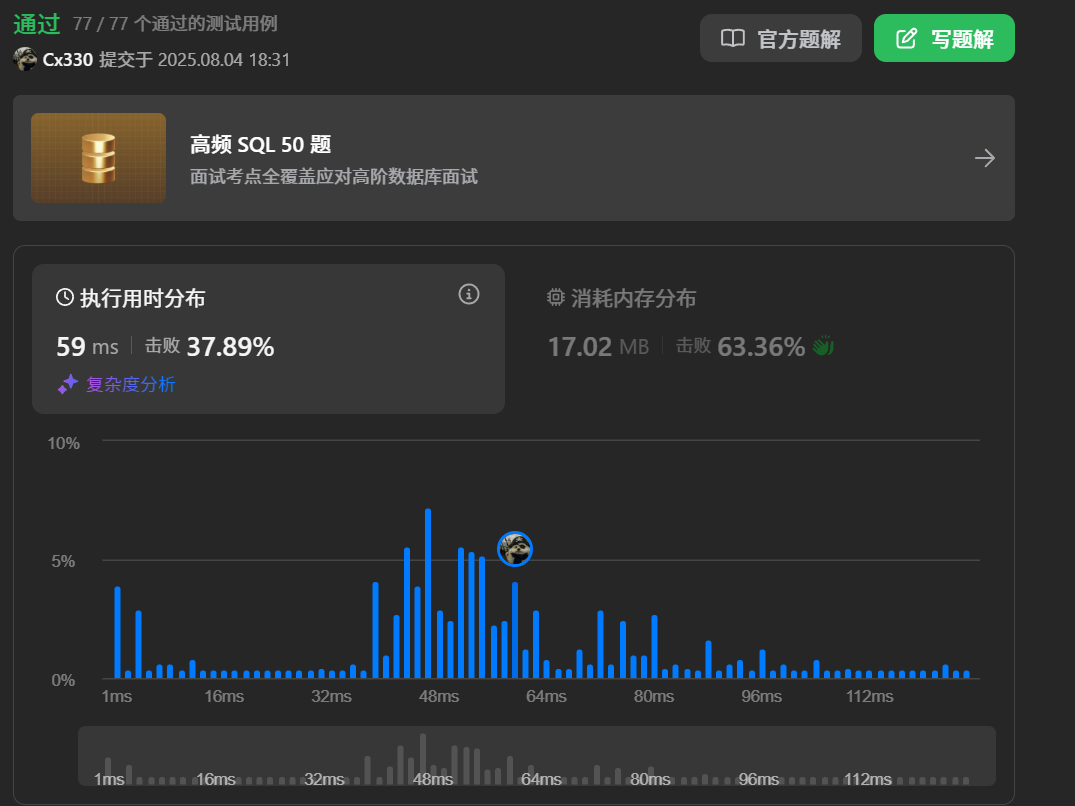Viewport: 1075px width, 806px height.
Task: Click the 击败 63.36% memory percentile
Action: click(x=740, y=347)
